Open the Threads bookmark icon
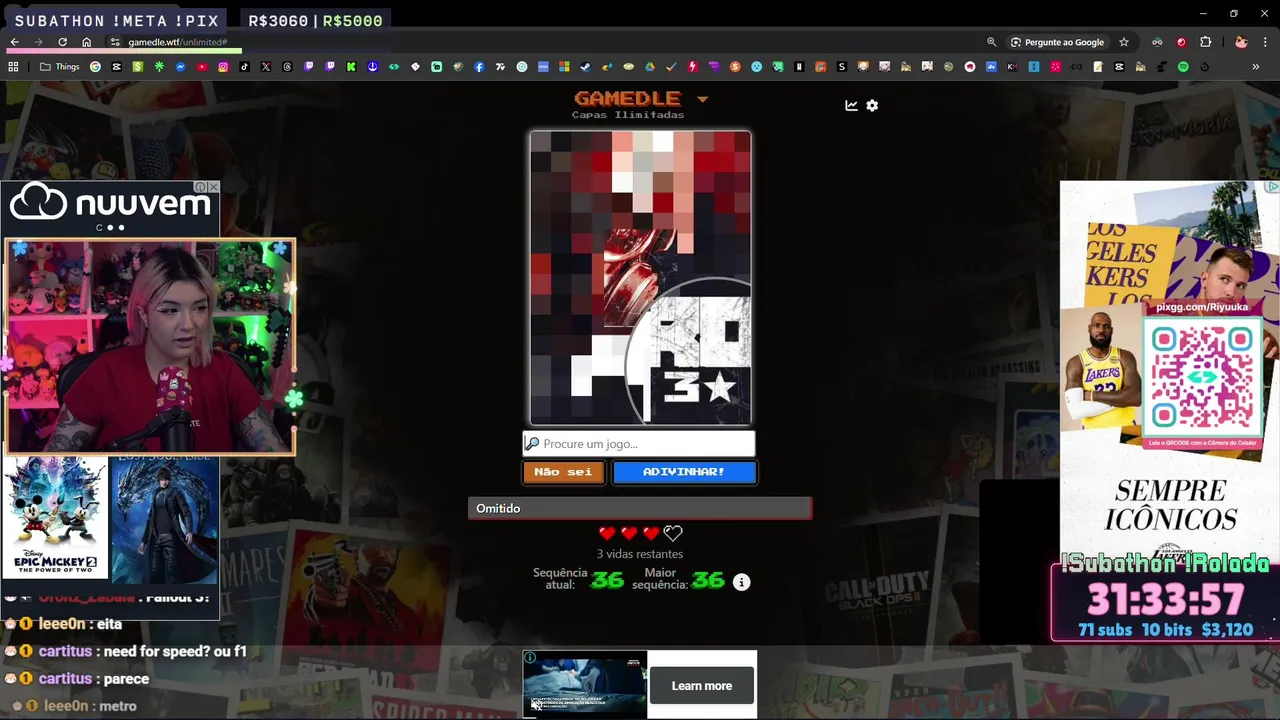Viewport: 1280px width, 720px height. coord(287,67)
